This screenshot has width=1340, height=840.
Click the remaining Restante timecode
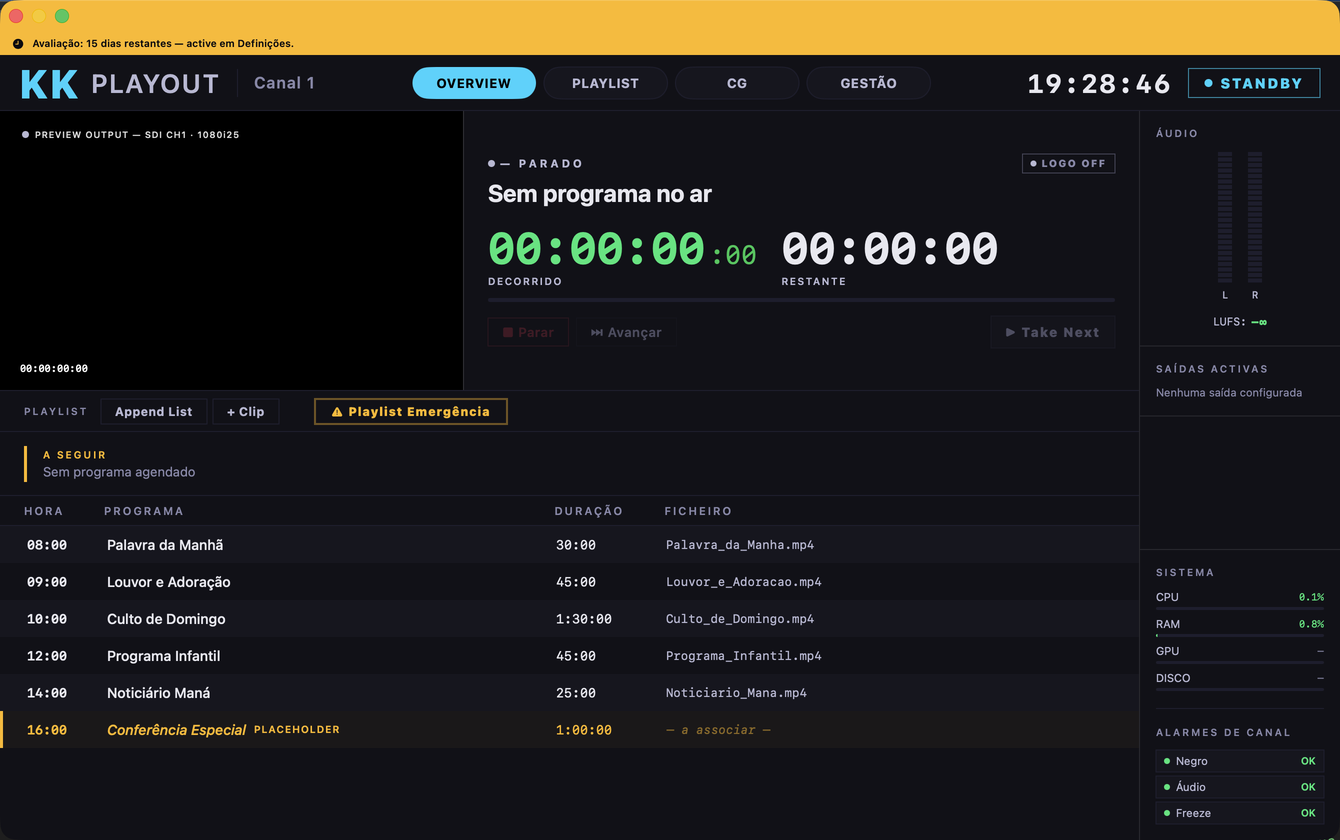[889, 250]
